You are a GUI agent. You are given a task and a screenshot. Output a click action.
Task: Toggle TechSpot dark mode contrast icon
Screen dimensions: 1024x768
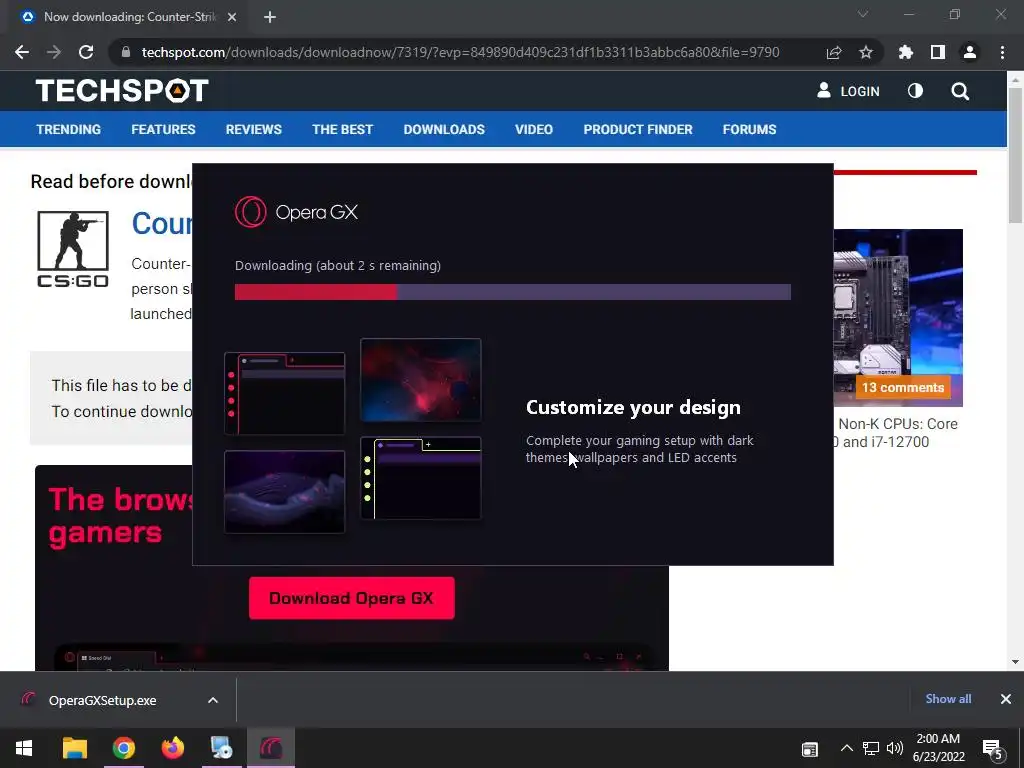click(915, 91)
